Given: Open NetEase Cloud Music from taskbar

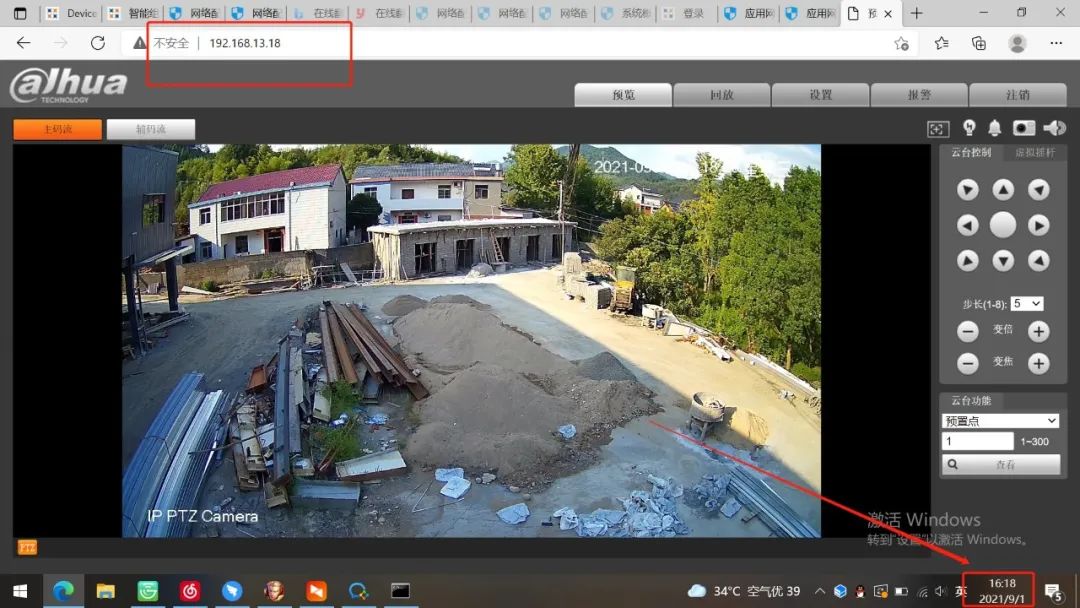Looking at the screenshot, I should click(x=189, y=591).
